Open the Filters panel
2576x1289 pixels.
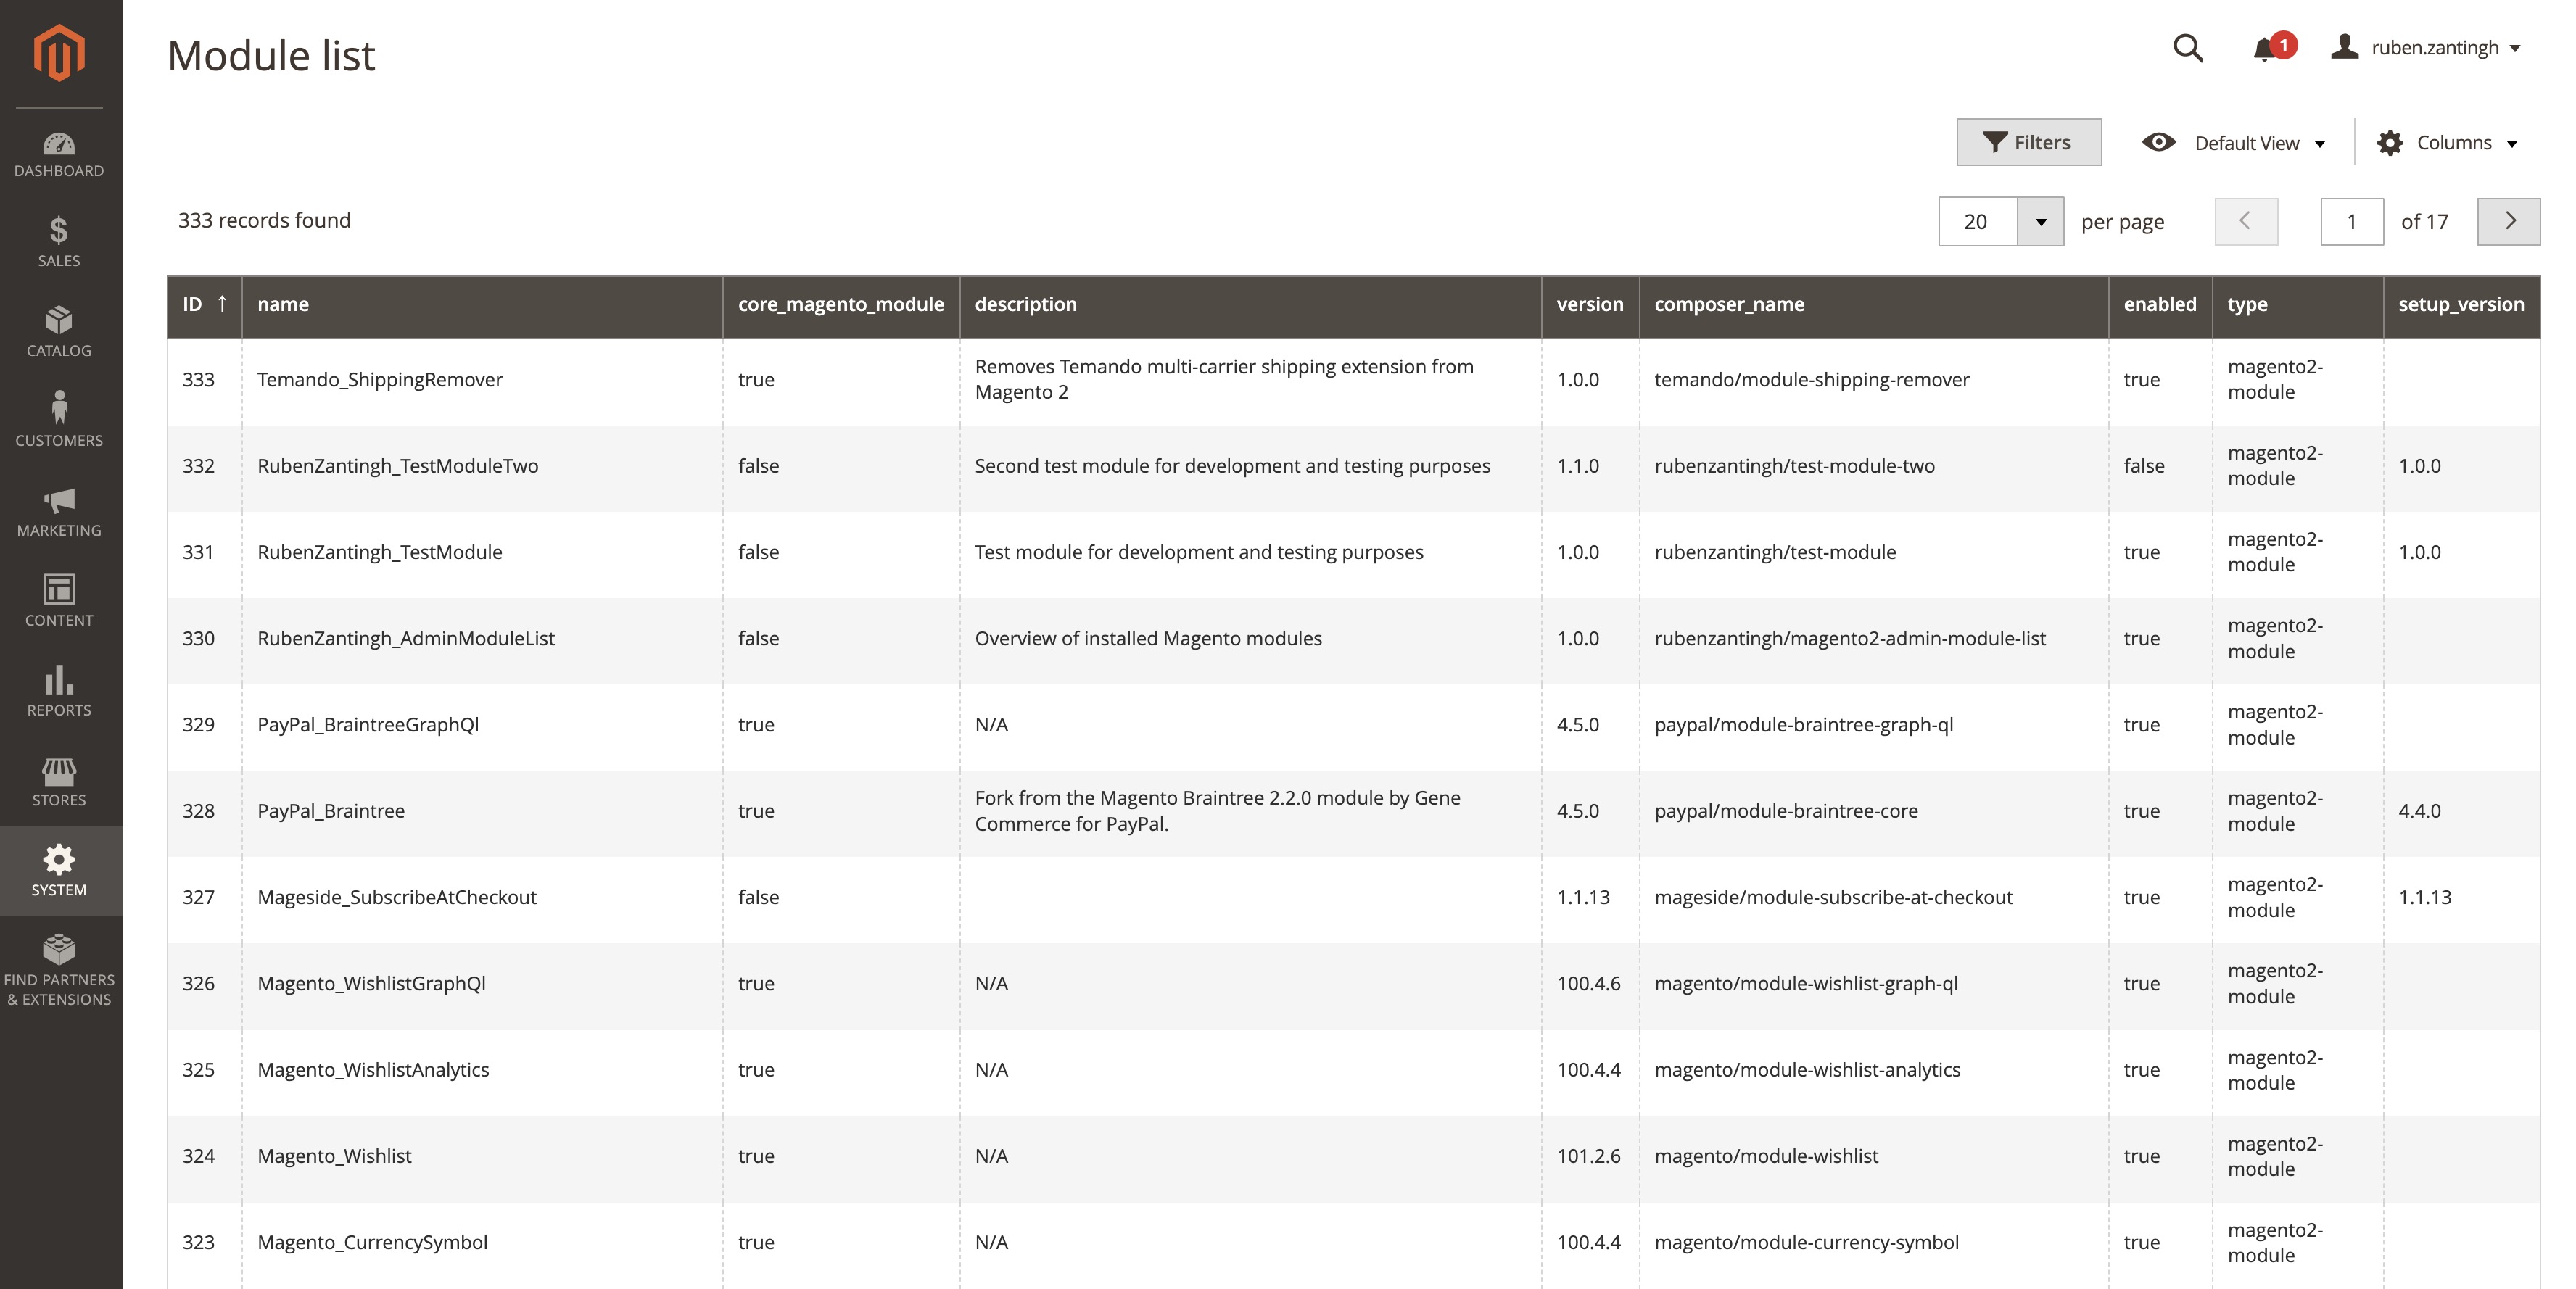[2029, 142]
